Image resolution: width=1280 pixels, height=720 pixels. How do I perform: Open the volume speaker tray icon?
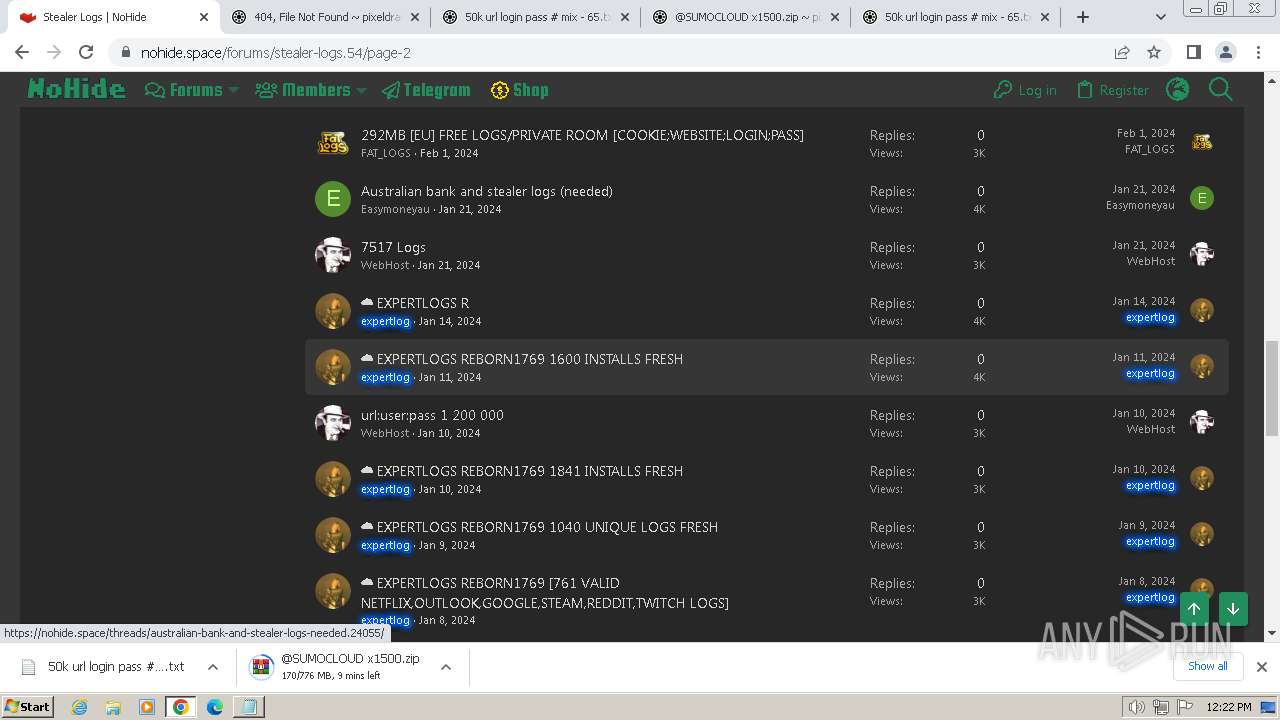click(x=1136, y=707)
